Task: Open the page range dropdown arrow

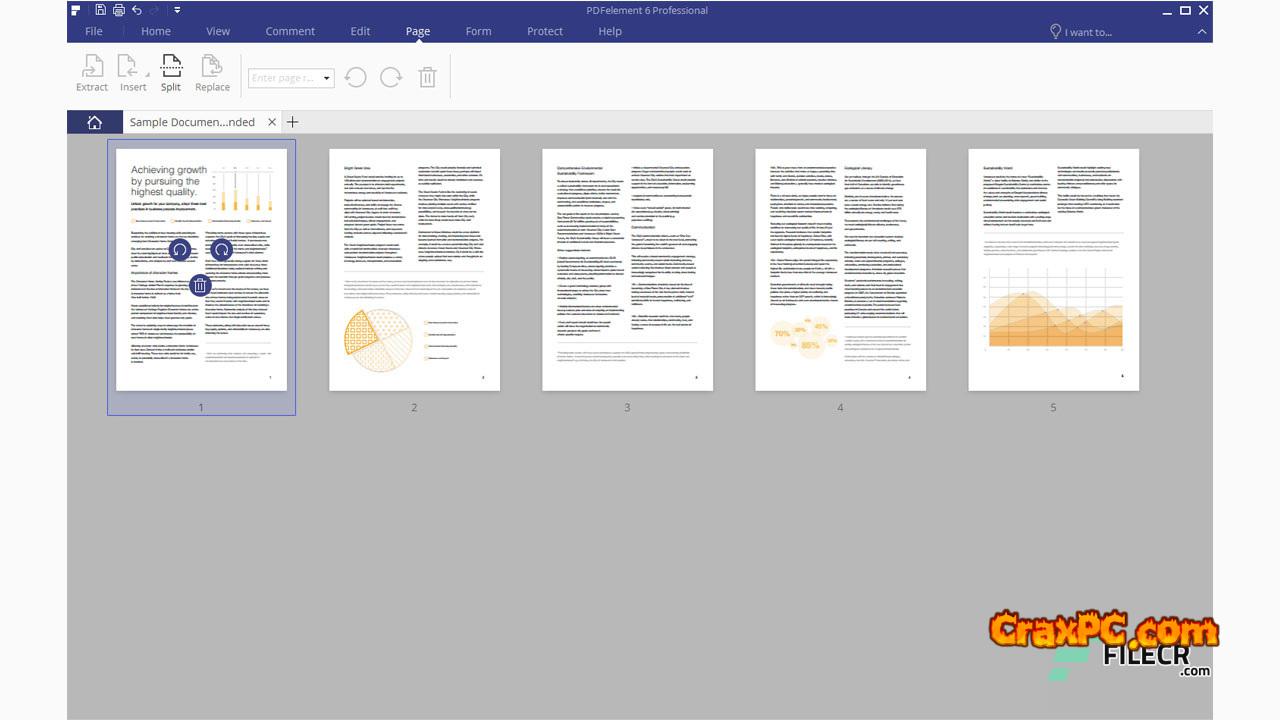Action: click(x=326, y=78)
